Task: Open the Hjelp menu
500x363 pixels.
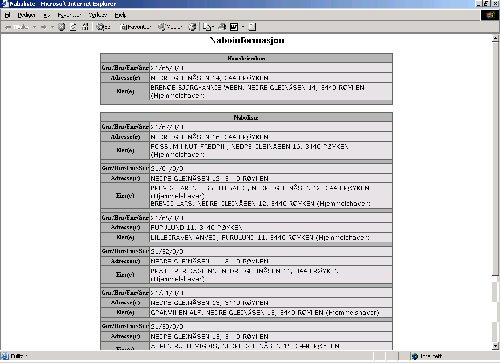Action: (120, 15)
